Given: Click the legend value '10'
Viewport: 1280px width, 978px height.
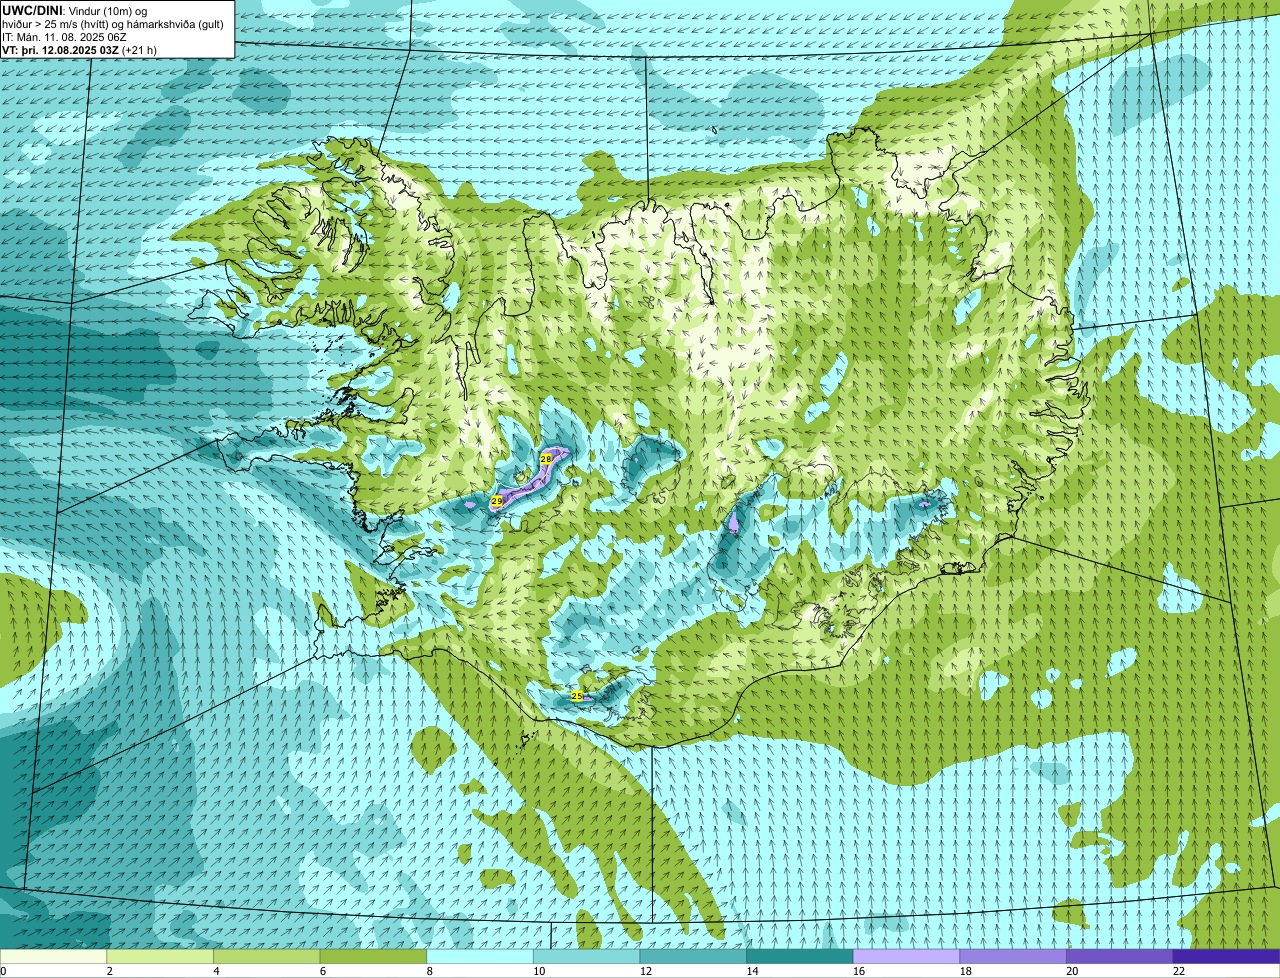Looking at the screenshot, I should (539, 971).
